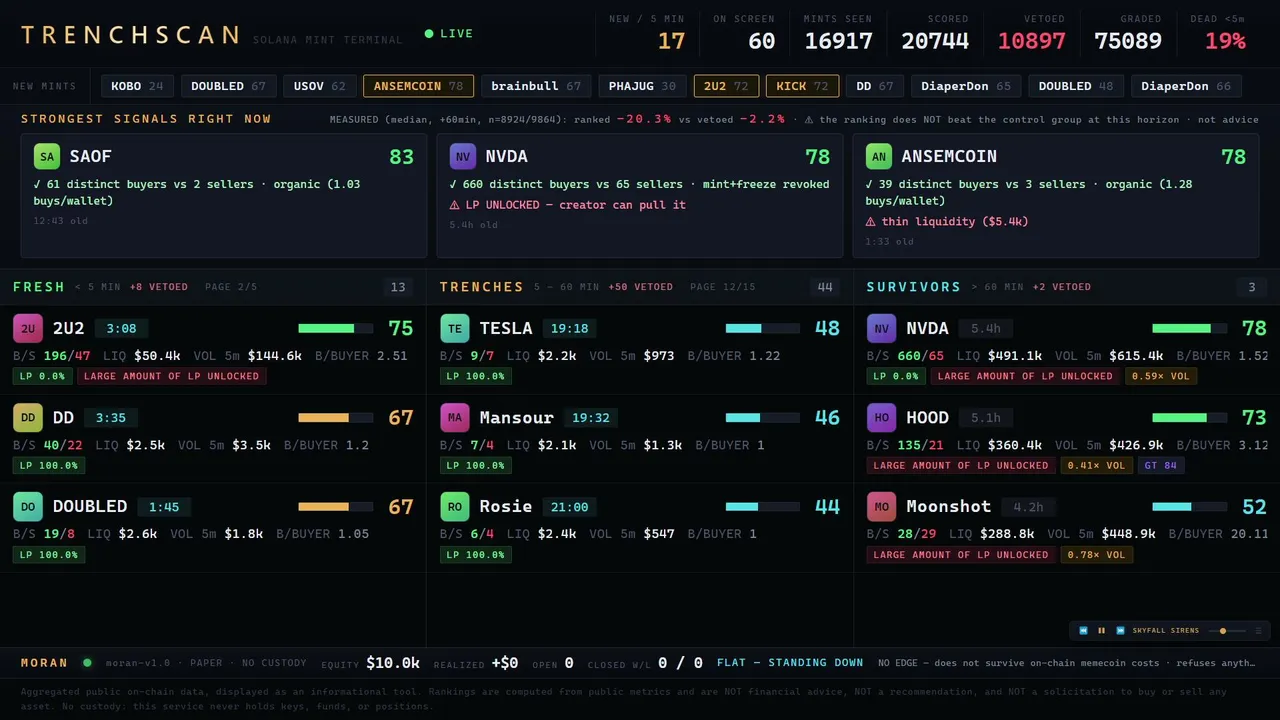Select the highlighted 2U2 72 mint chip
1280x720 pixels.
726,86
